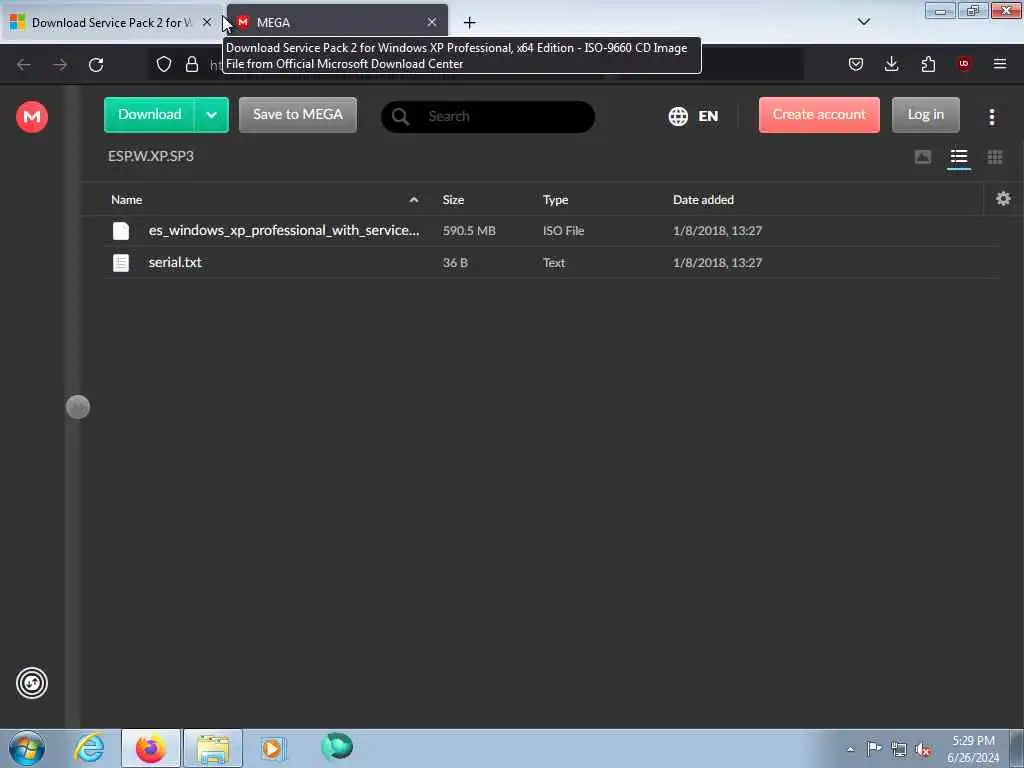
Task: Switch to list view
Action: 959,157
